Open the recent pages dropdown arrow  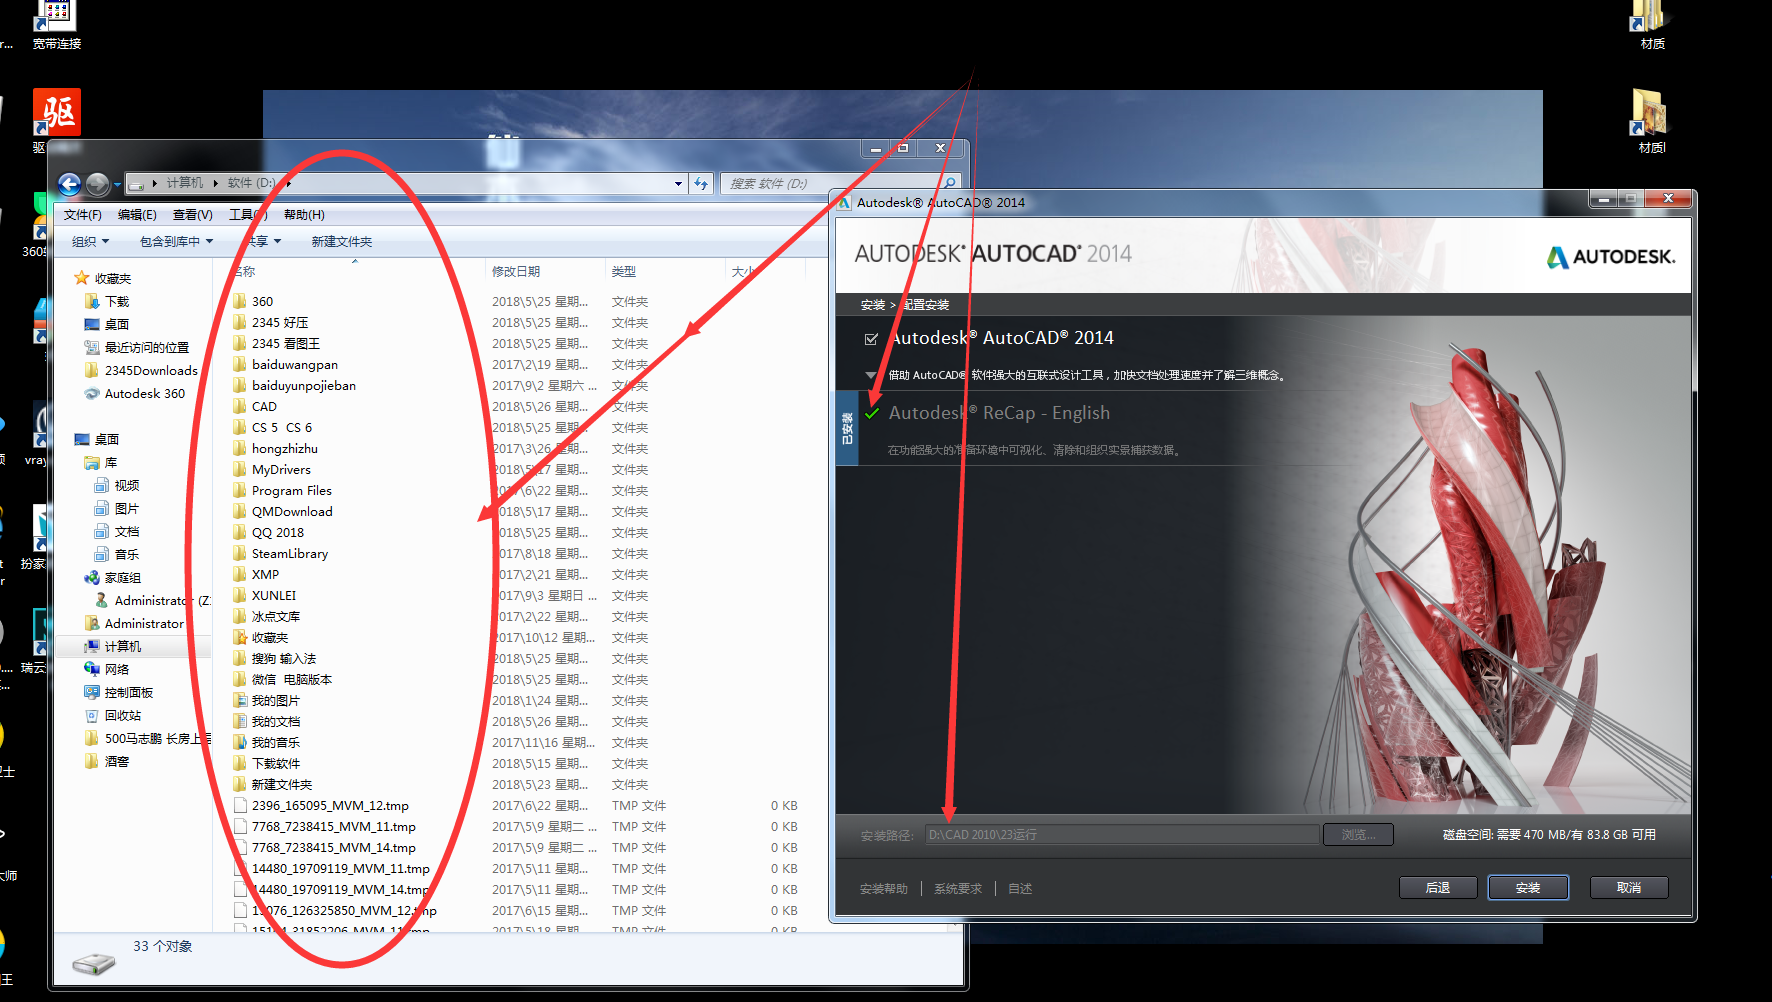[117, 184]
